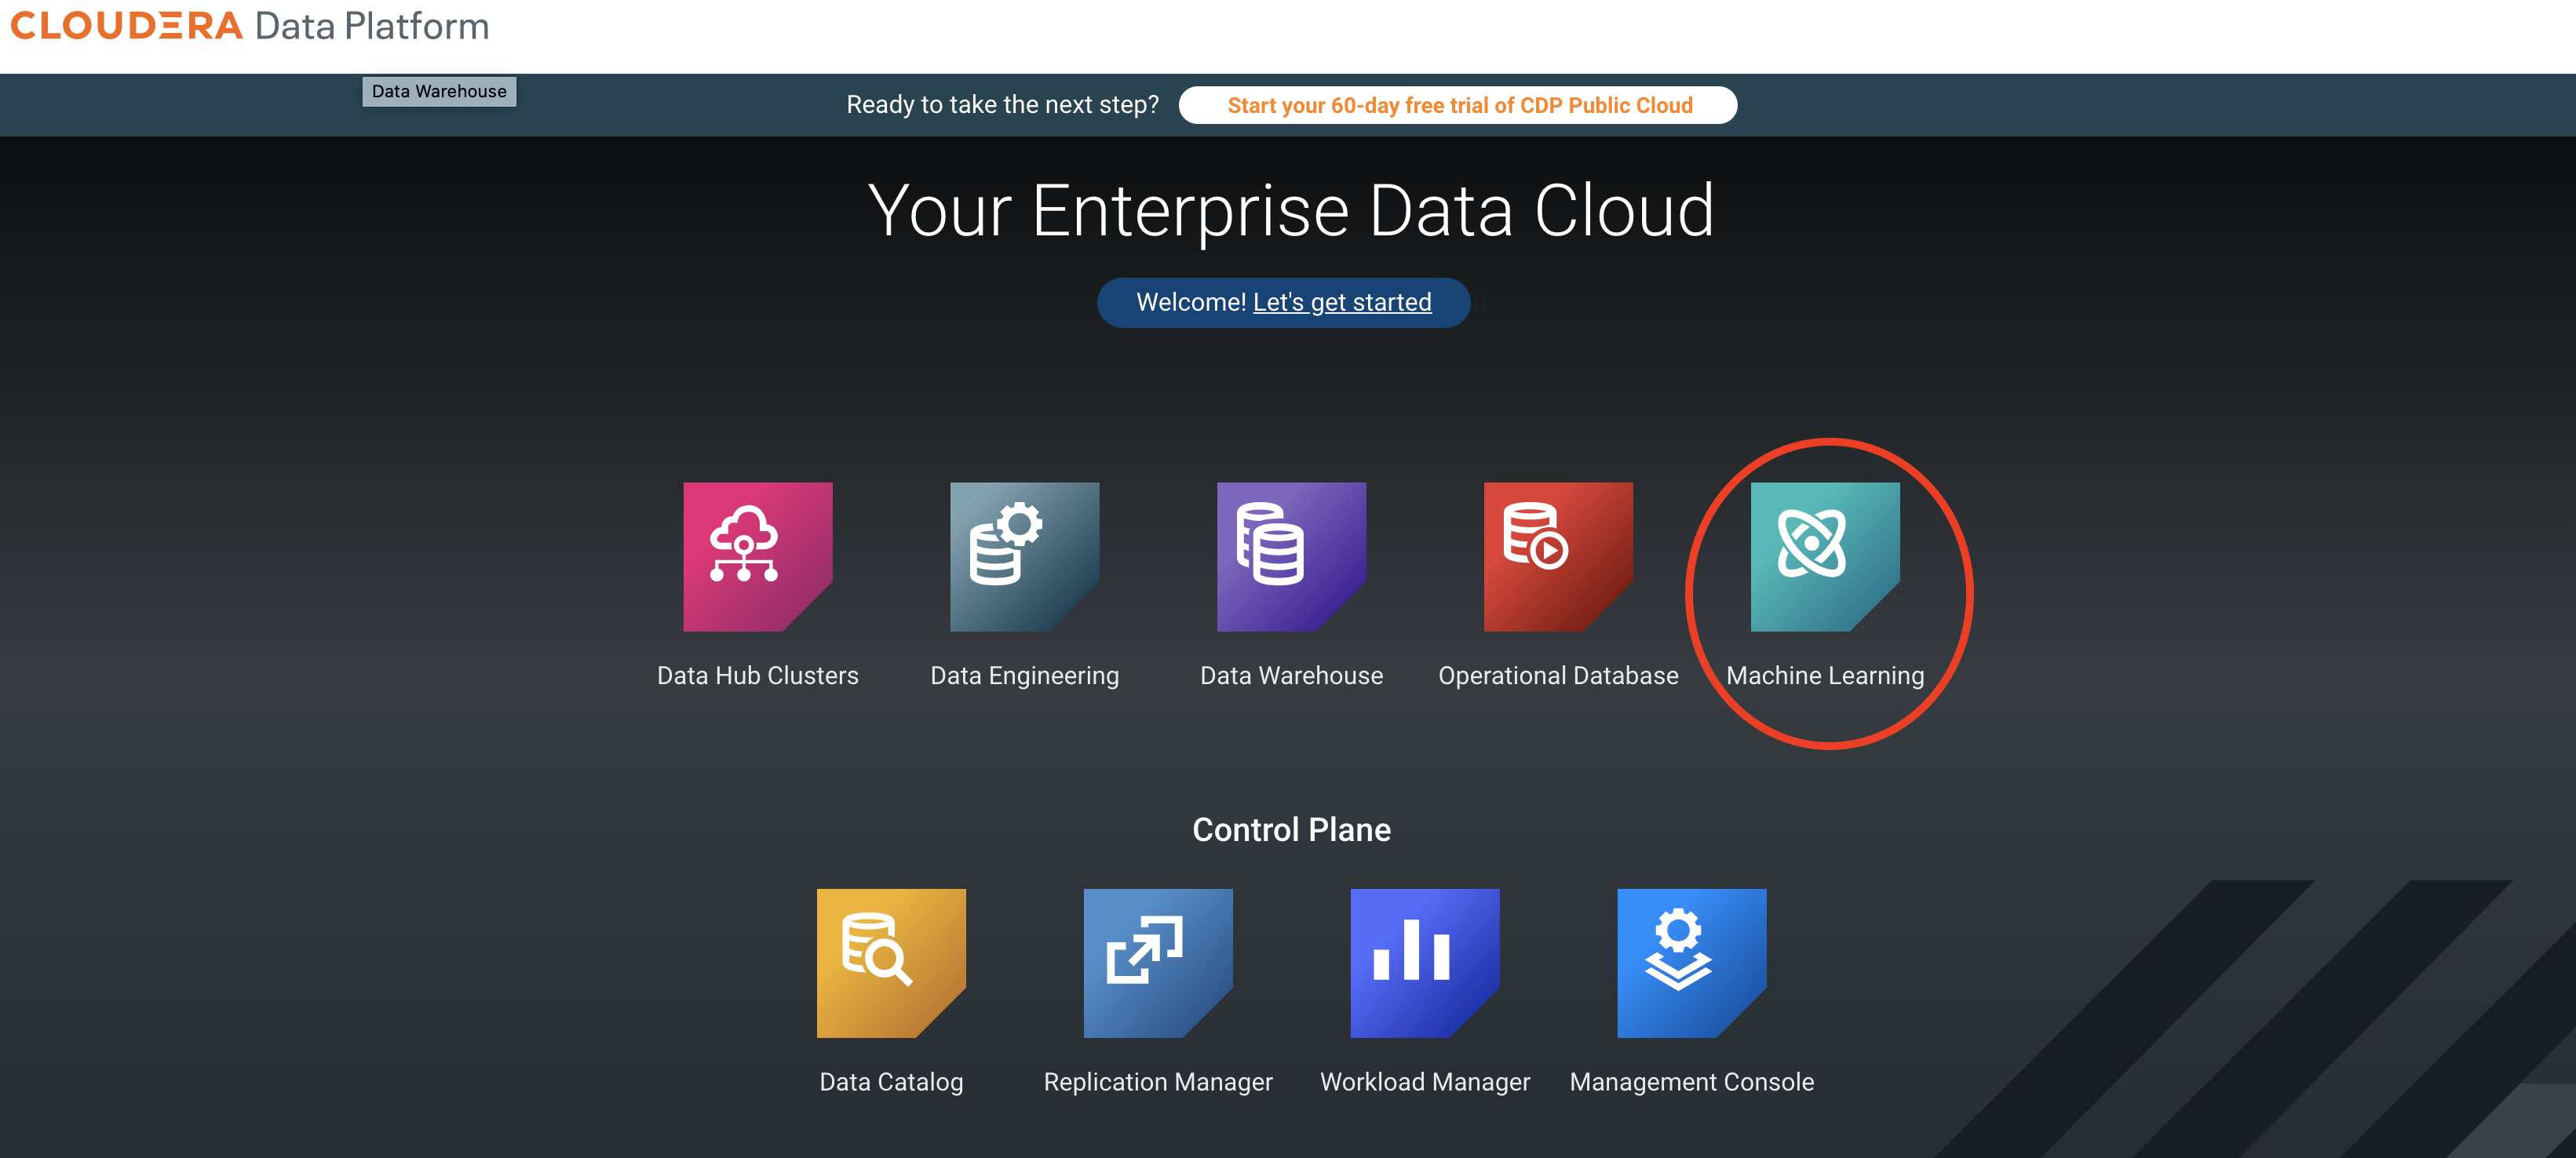Launch the Machine Learning tile icon
Screen dimensions: 2576x1158
1824,556
